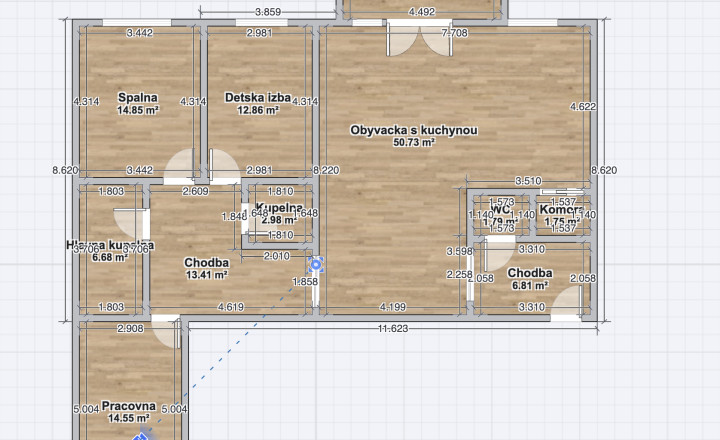
Task: Select the Hlavna kupelna room label
Action: [110, 245]
